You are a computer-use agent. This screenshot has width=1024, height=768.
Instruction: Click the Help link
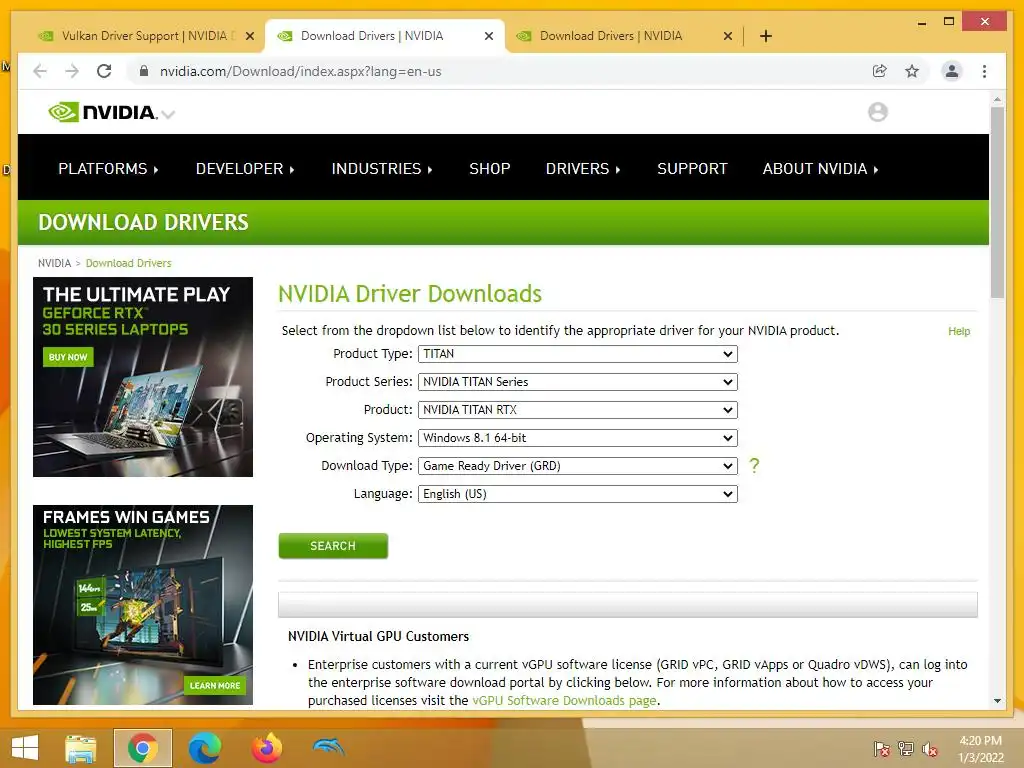point(959,331)
